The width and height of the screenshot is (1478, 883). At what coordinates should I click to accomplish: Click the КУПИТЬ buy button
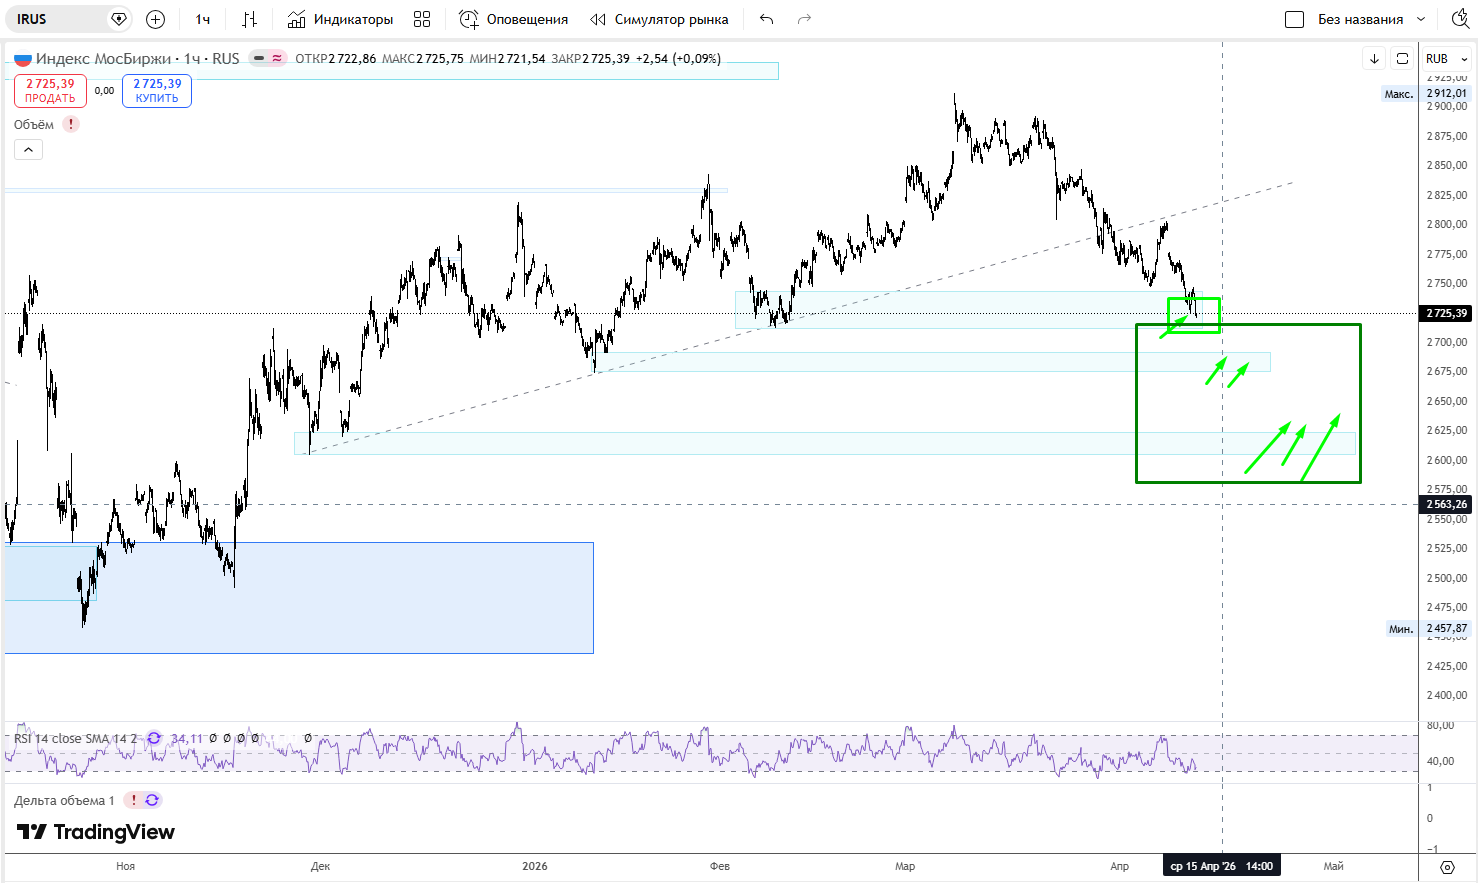coord(157,91)
